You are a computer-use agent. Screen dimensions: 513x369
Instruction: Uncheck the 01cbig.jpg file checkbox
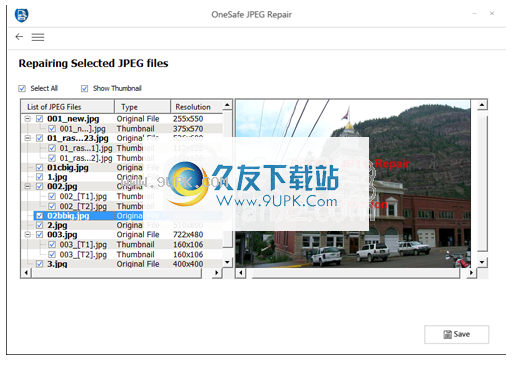pyautogui.click(x=39, y=167)
